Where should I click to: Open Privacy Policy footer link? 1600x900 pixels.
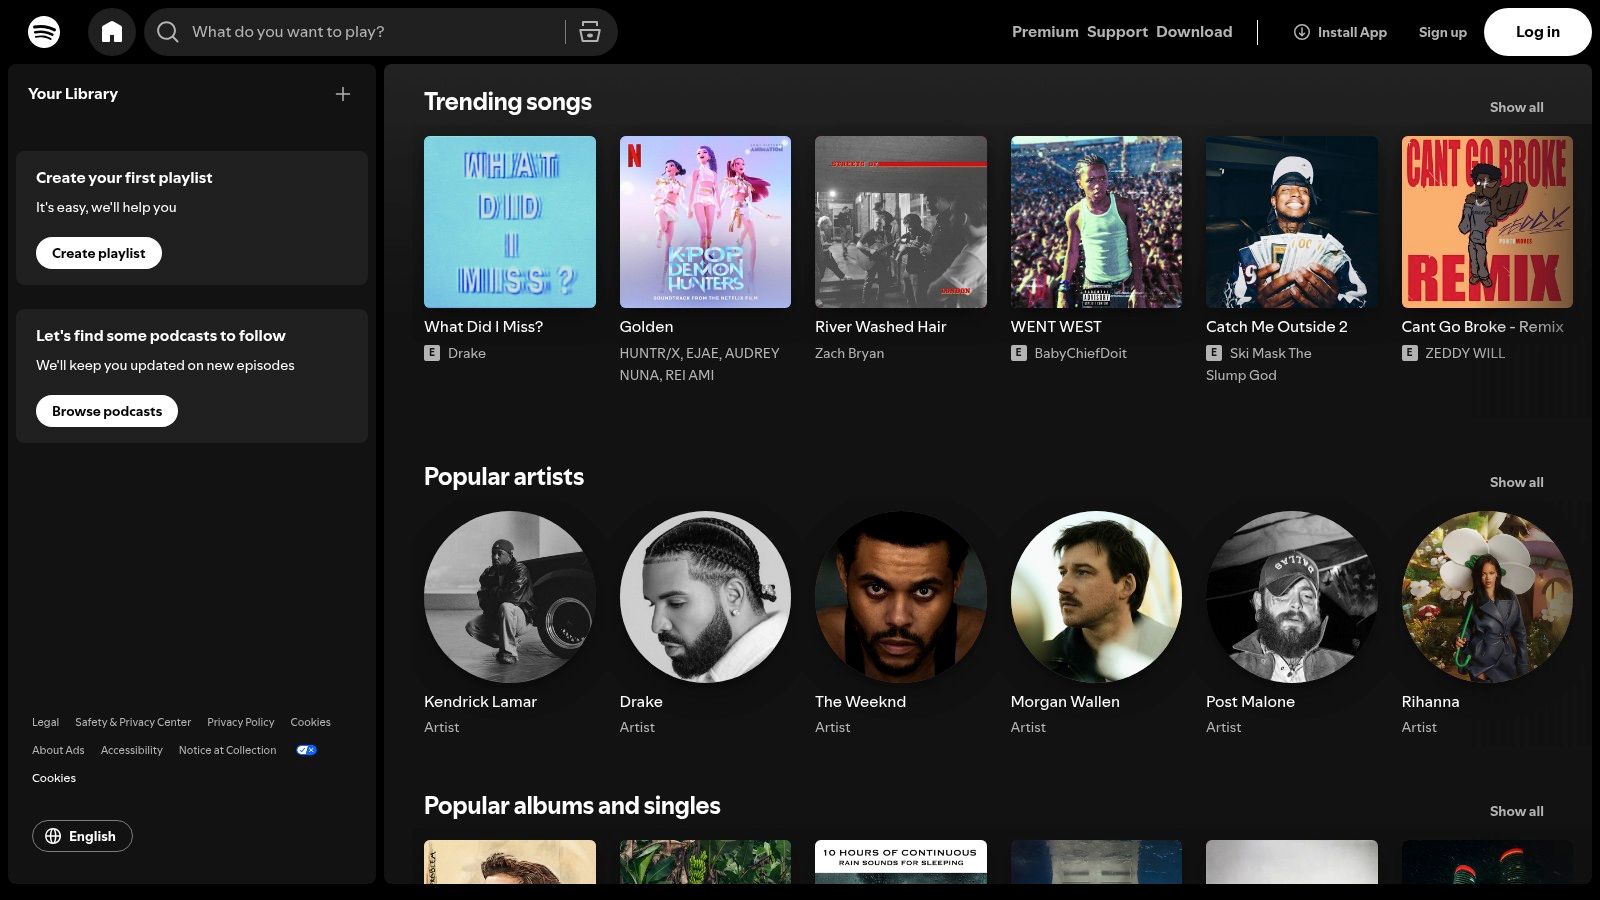(240, 722)
